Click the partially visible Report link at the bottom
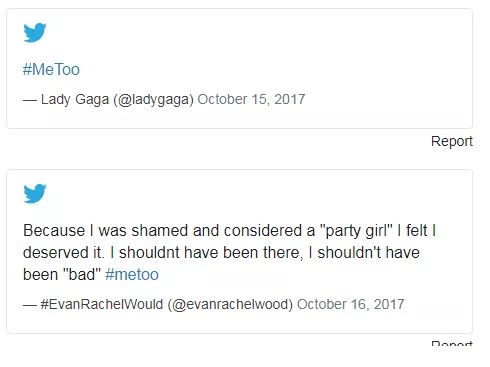Viewport: 490px width, 367px height. [x=452, y=343]
